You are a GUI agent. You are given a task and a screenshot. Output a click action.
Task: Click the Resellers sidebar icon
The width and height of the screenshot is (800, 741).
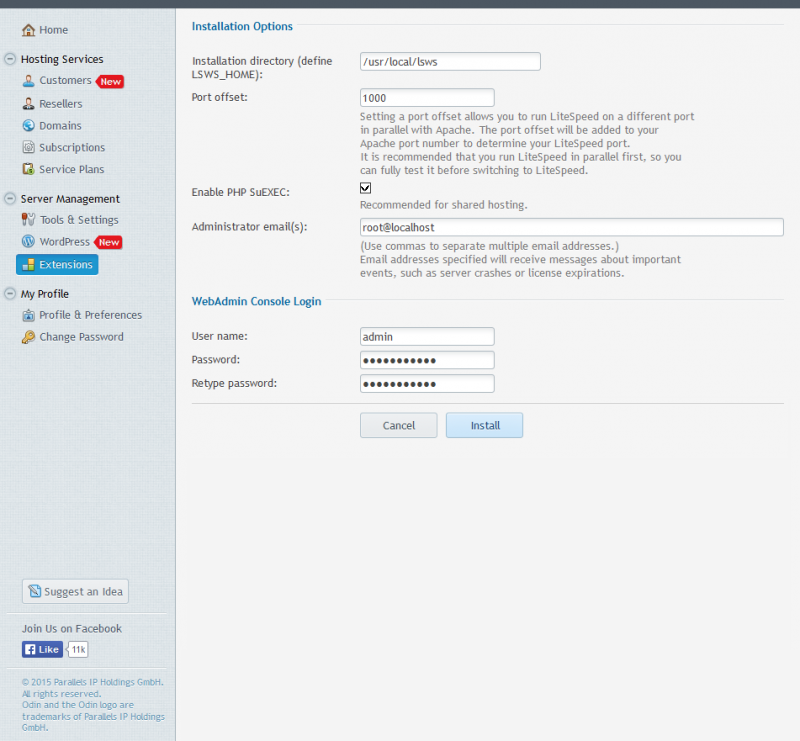click(29, 104)
